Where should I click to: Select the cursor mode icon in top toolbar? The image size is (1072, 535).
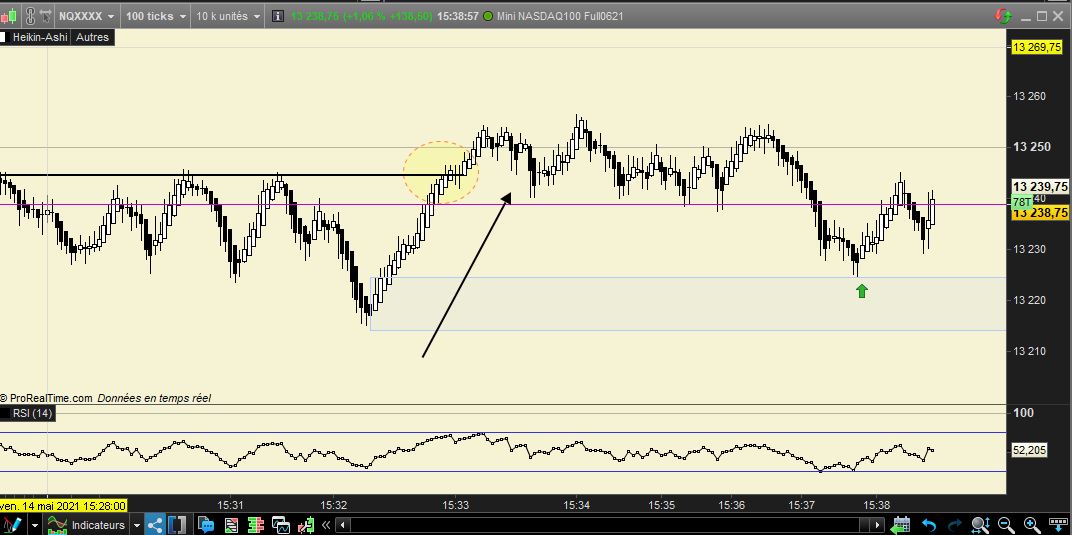(46, 16)
